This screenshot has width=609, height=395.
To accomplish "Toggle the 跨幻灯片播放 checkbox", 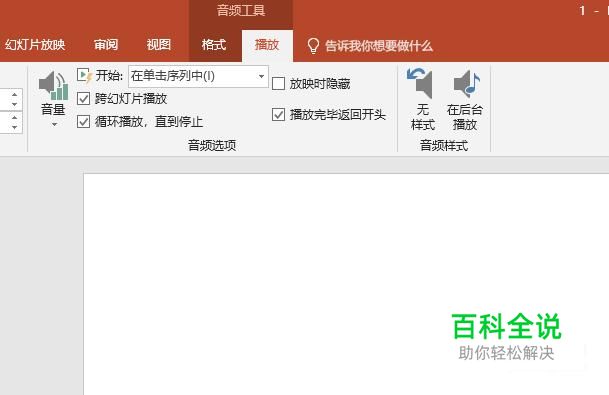I will click(x=84, y=99).
